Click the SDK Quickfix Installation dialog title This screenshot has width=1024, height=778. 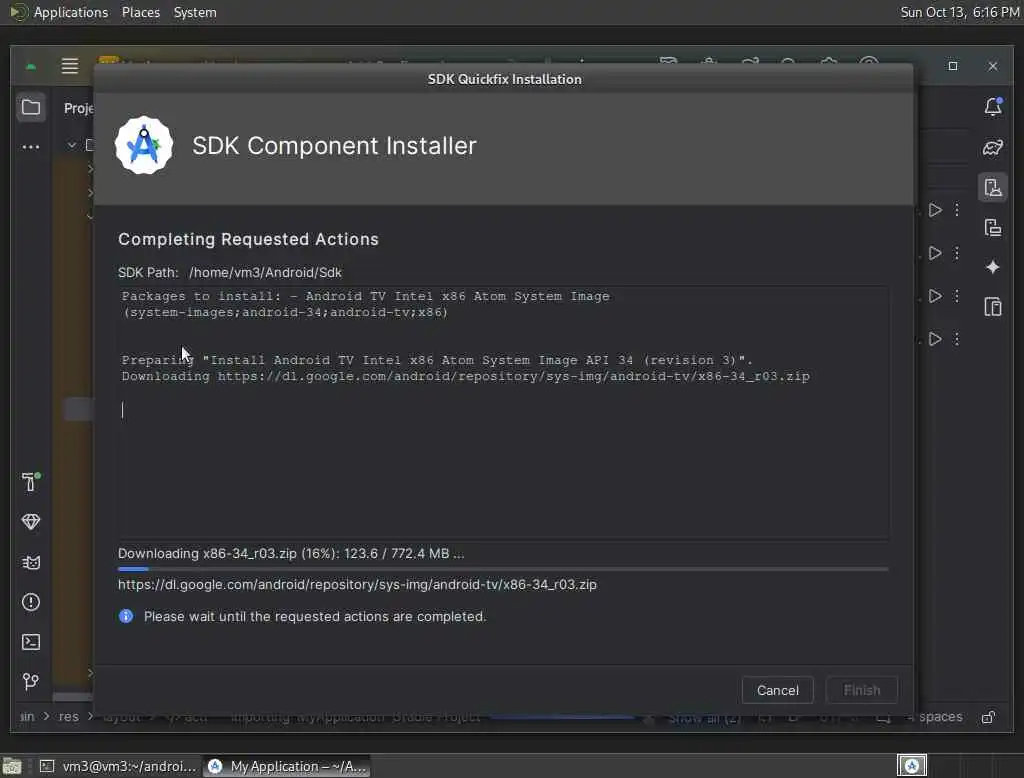pos(504,79)
